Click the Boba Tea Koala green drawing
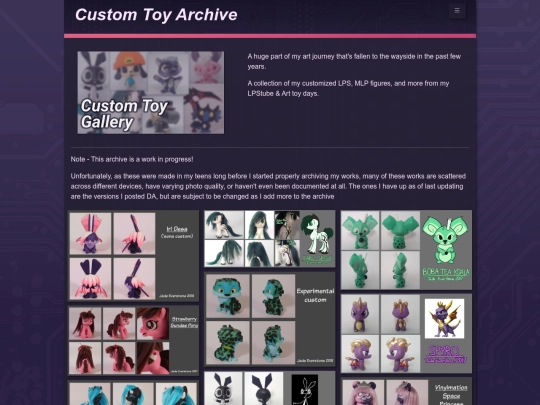 [x=446, y=240]
